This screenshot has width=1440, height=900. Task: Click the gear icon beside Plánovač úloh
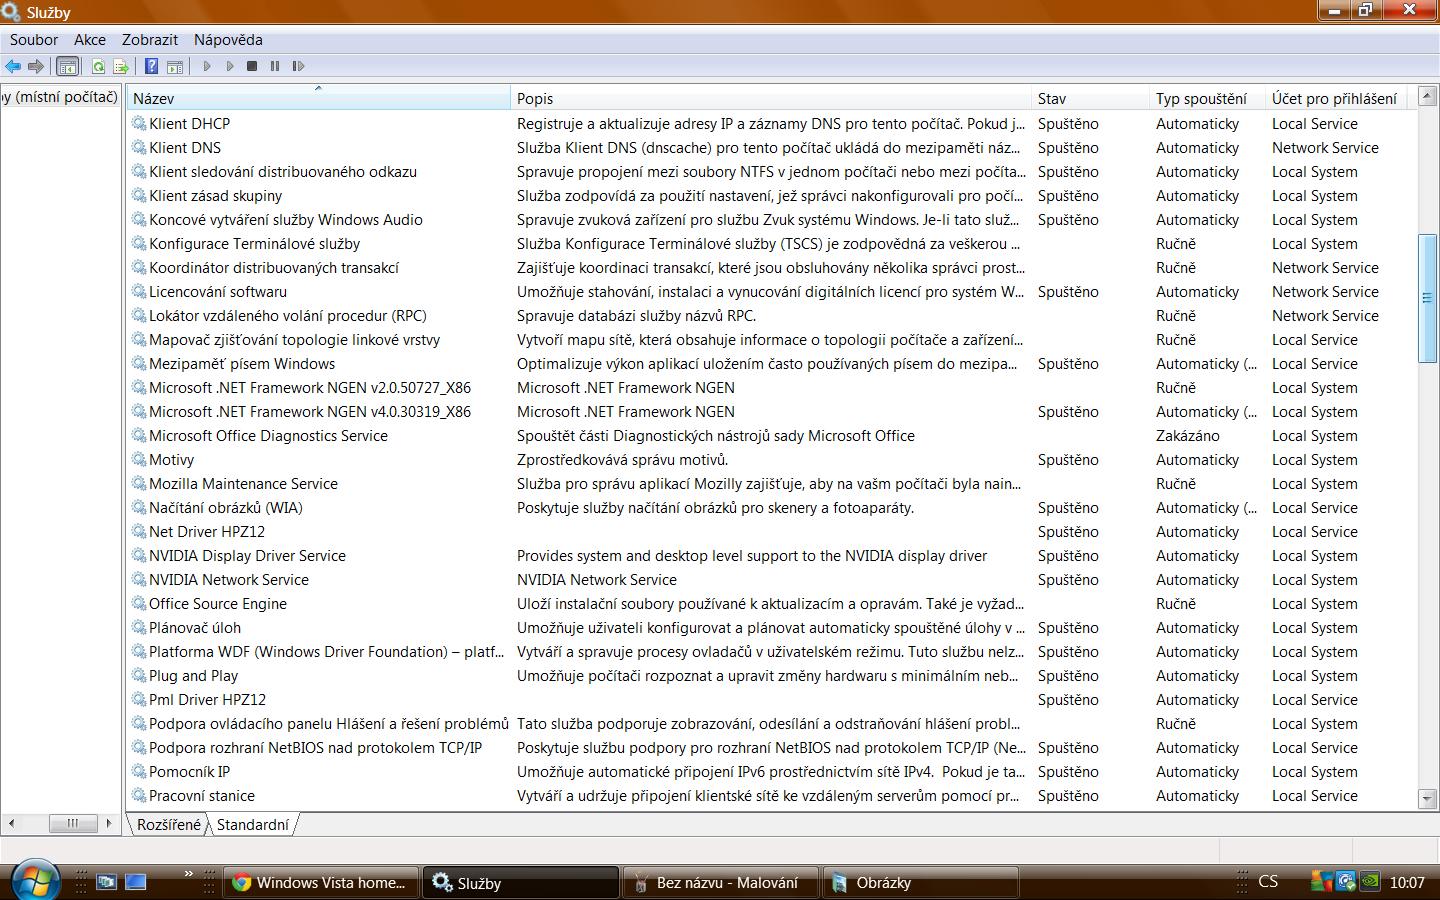[139, 628]
